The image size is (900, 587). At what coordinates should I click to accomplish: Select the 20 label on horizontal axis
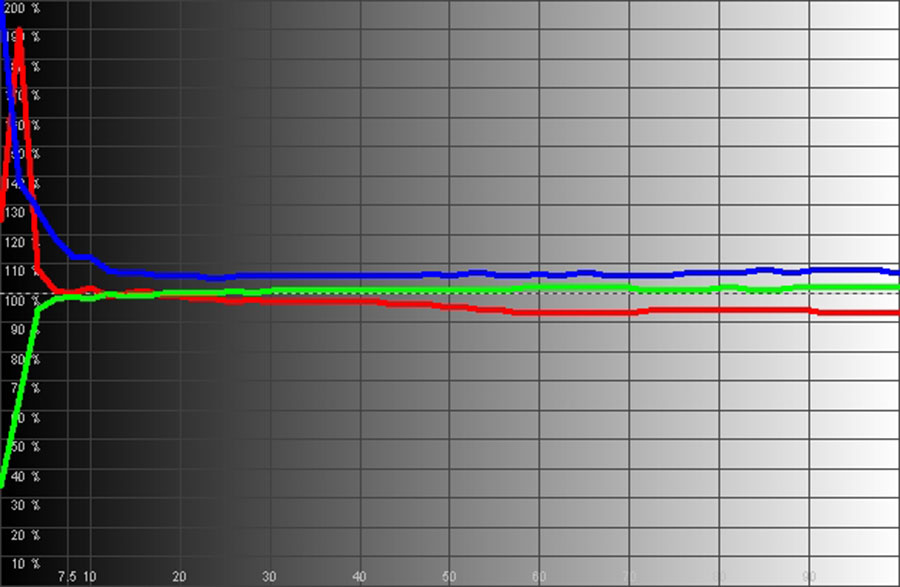tap(180, 577)
